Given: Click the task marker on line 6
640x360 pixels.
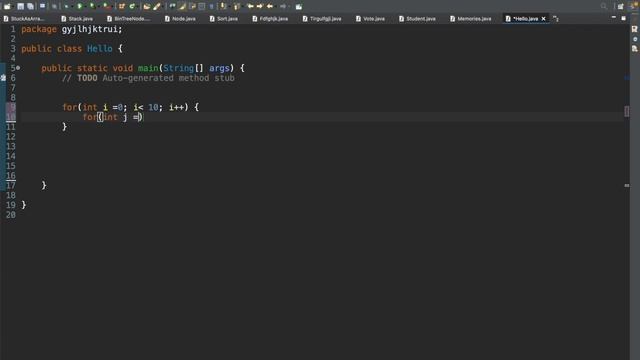Looking at the screenshot, I should pos(3,78).
